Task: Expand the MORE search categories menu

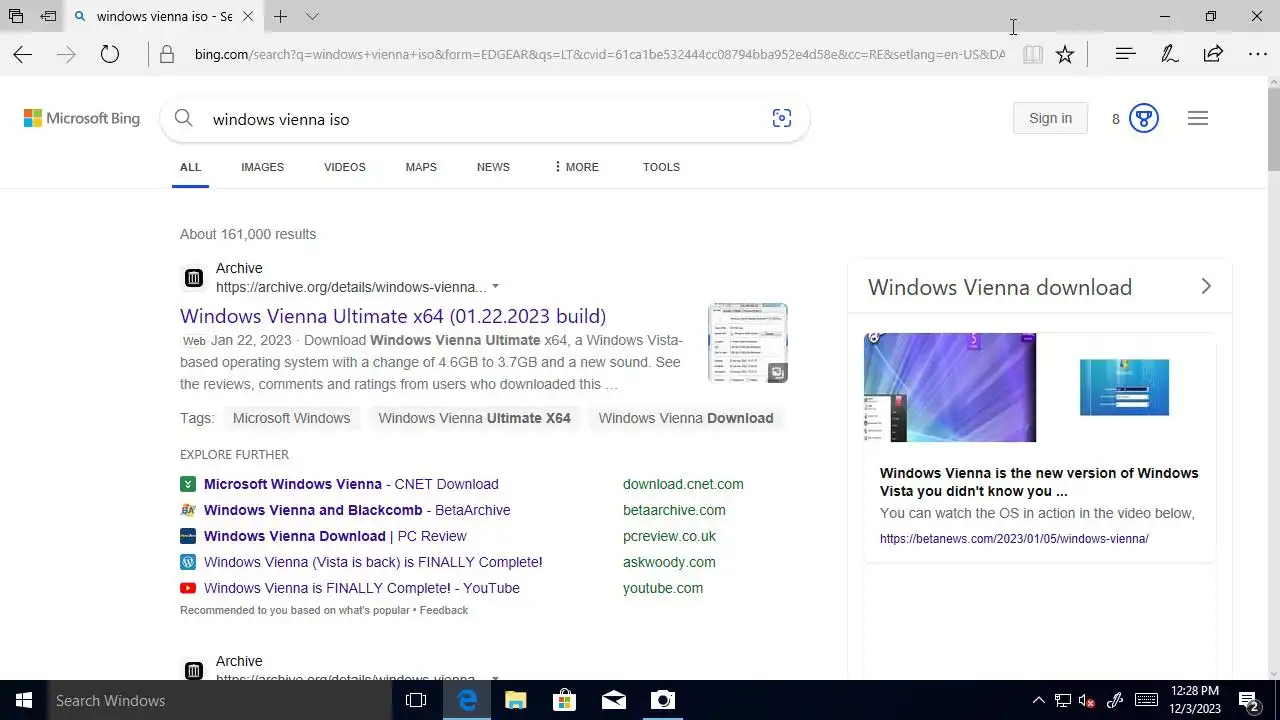Action: point(576,167)
